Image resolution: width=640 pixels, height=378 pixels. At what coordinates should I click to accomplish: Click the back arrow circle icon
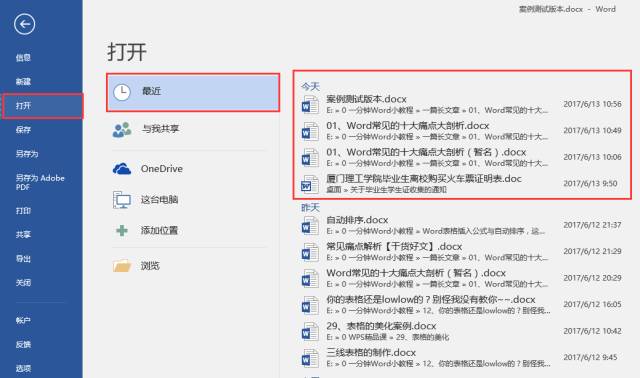[24, 24]
